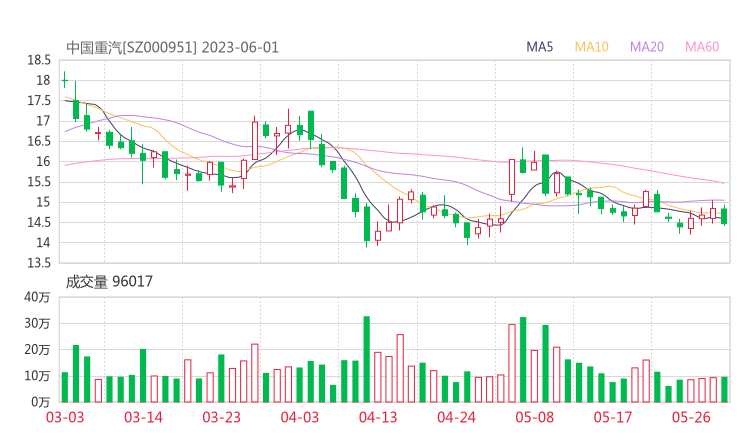Click the 05-26 date axis label

691,417
